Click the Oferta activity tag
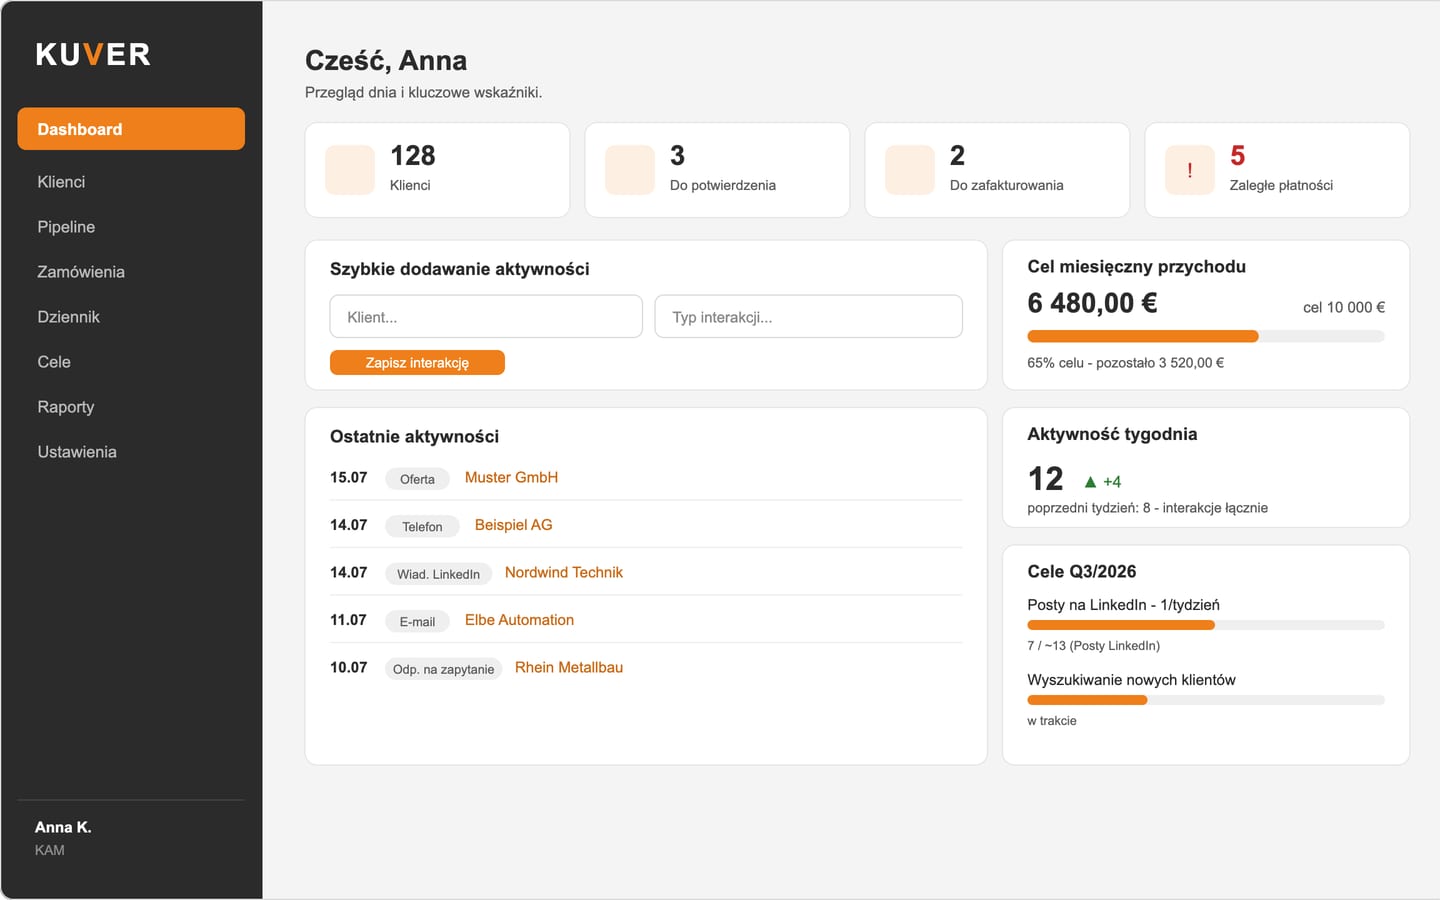The width and height of the screenshot is (1440, 900). (x=417, y=479)
